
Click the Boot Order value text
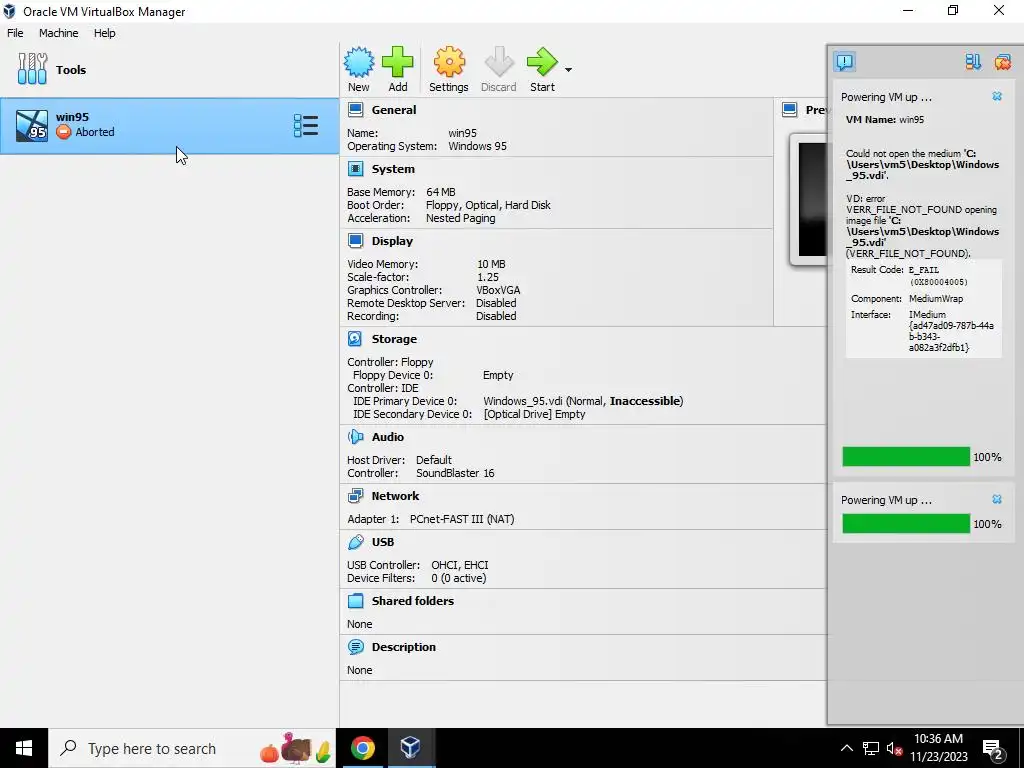coord(488,205)
